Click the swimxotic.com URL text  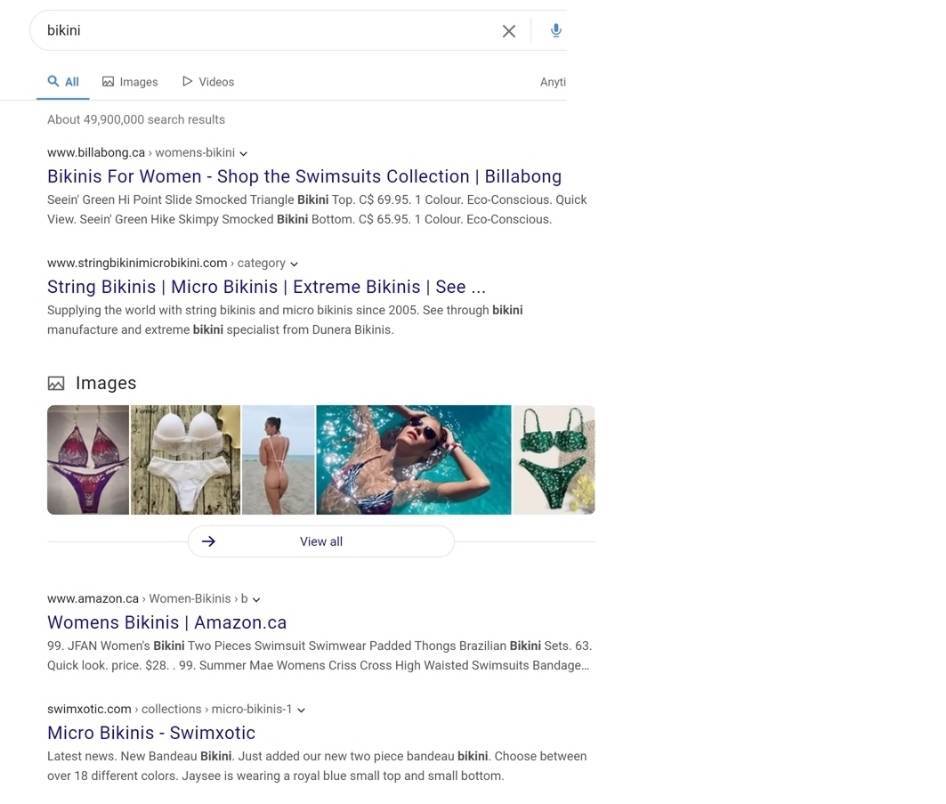click(x=89, y=709)
